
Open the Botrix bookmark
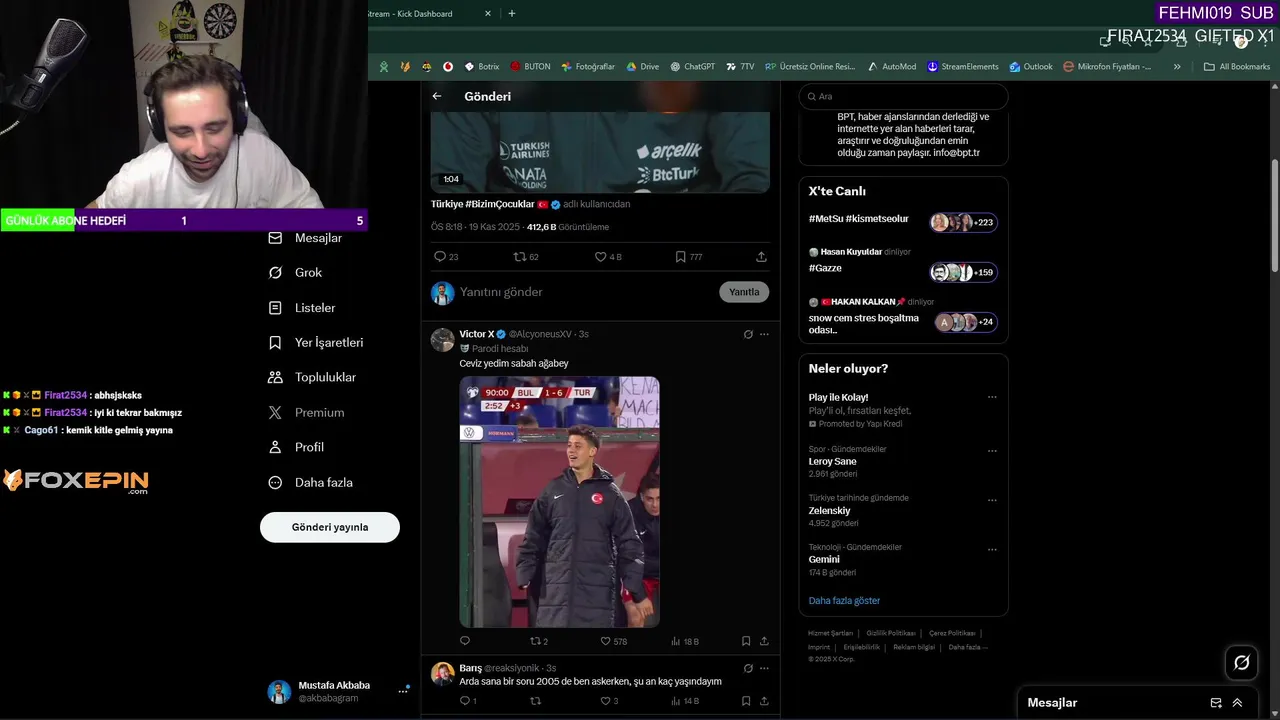[x=481, y=67]
